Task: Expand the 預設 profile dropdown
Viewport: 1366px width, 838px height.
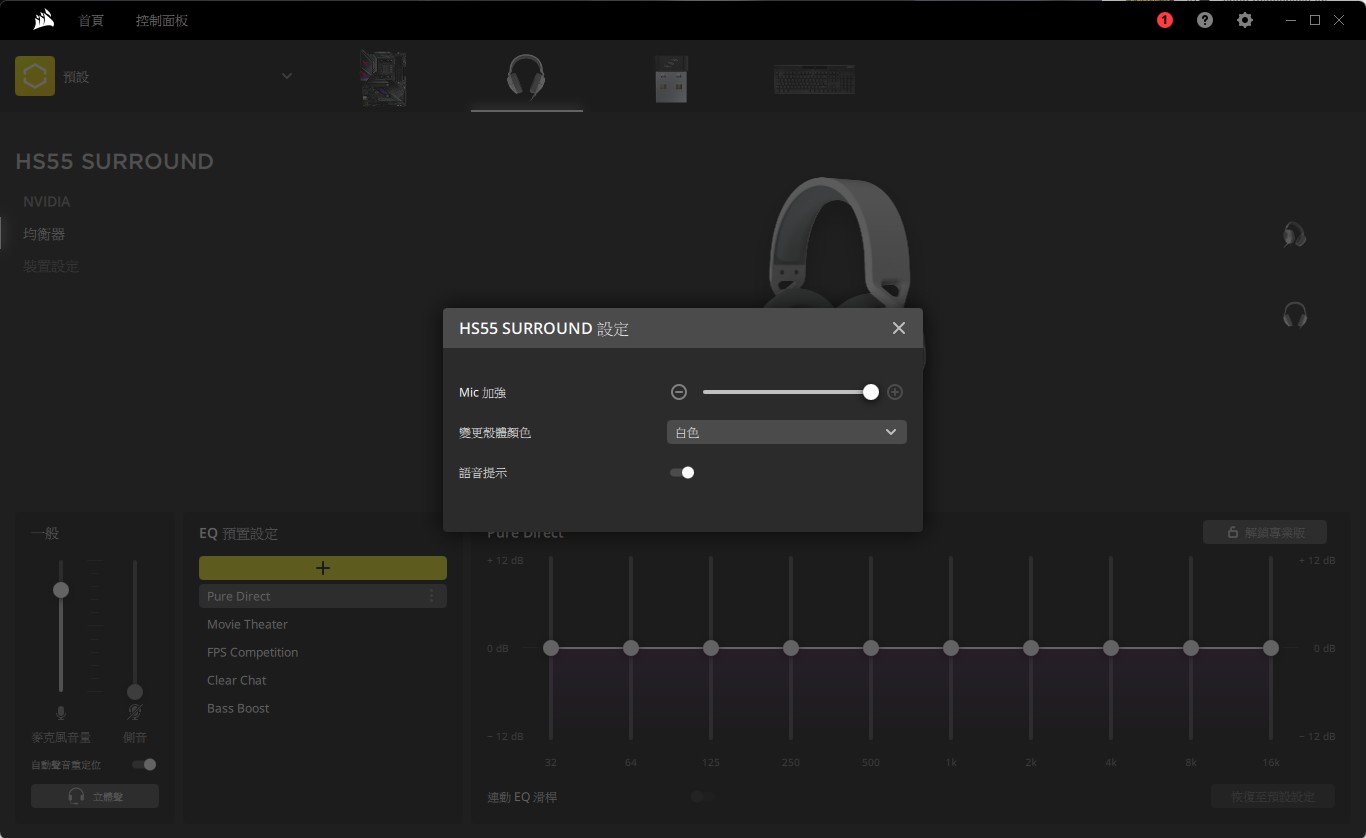Action: point(287,76)
